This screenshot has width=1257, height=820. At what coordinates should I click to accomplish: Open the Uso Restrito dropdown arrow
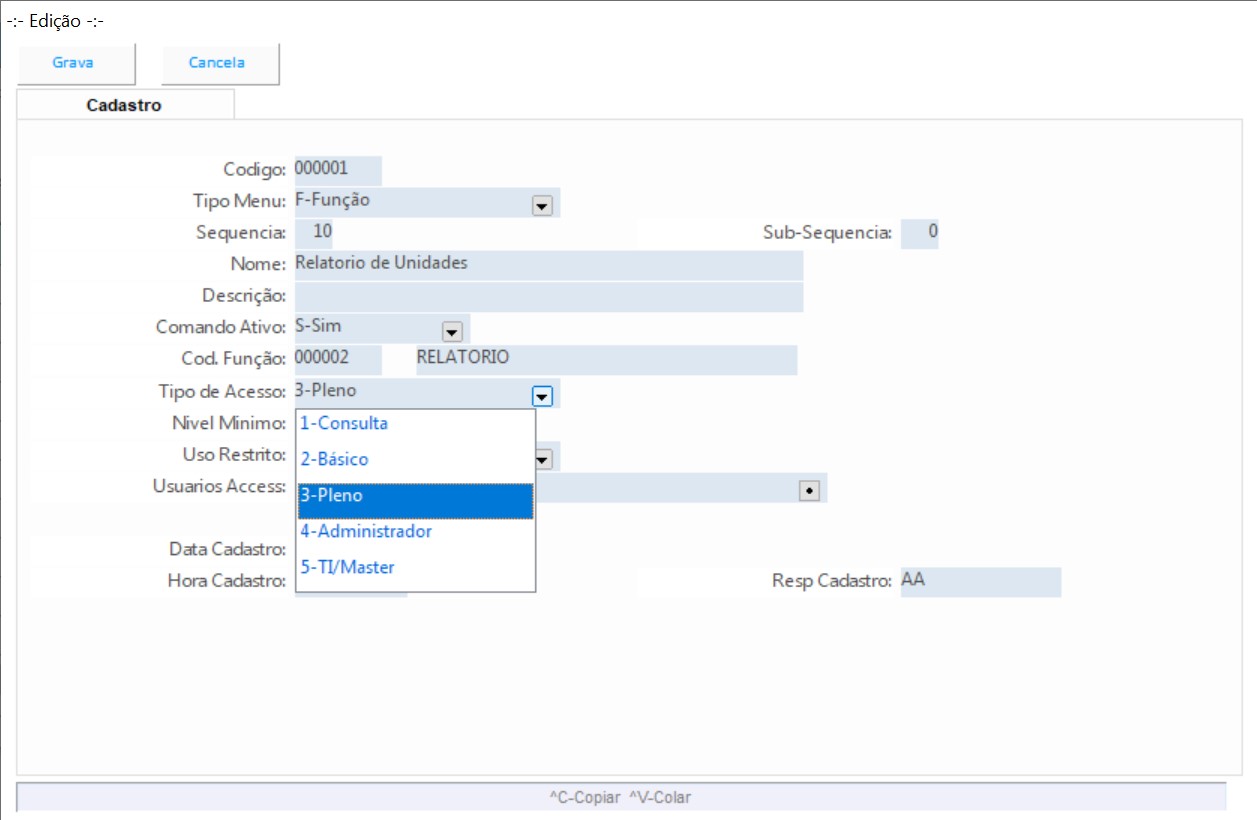point(544,459)
